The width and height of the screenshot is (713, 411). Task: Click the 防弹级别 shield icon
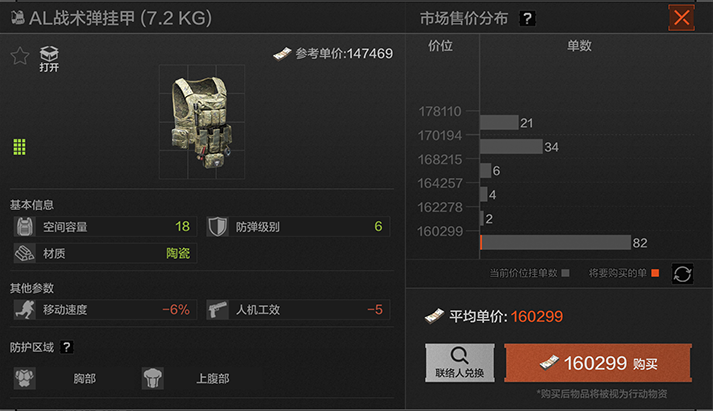[217, 226]
